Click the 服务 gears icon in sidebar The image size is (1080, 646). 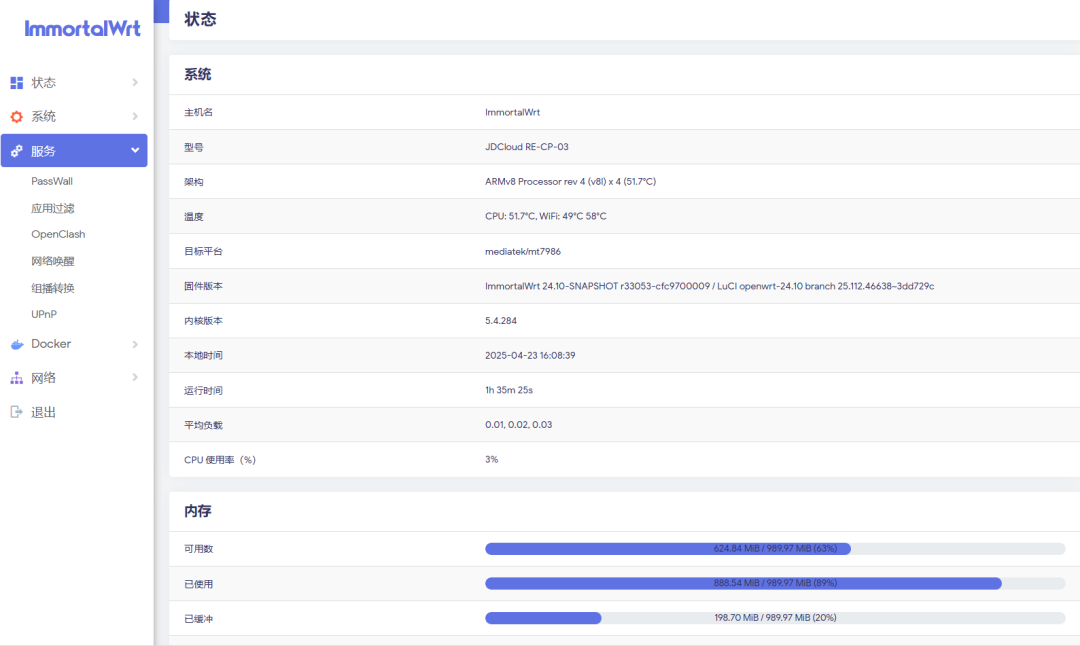click(x=17, y=151)
